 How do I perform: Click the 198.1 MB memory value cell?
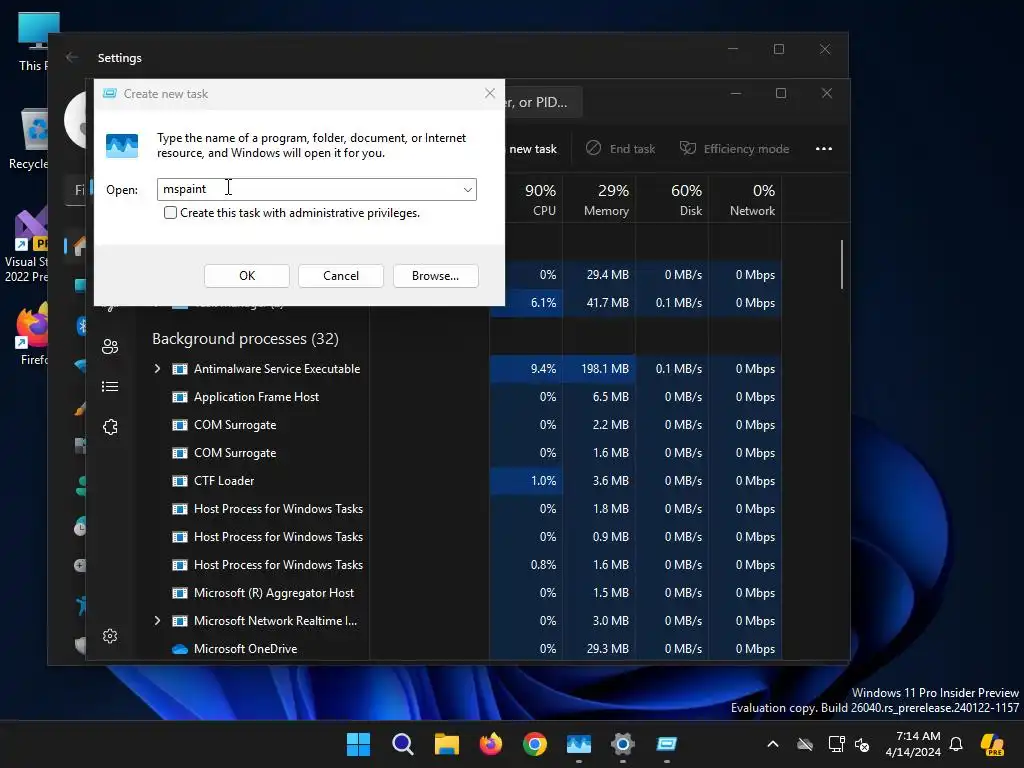click(599, 369)
